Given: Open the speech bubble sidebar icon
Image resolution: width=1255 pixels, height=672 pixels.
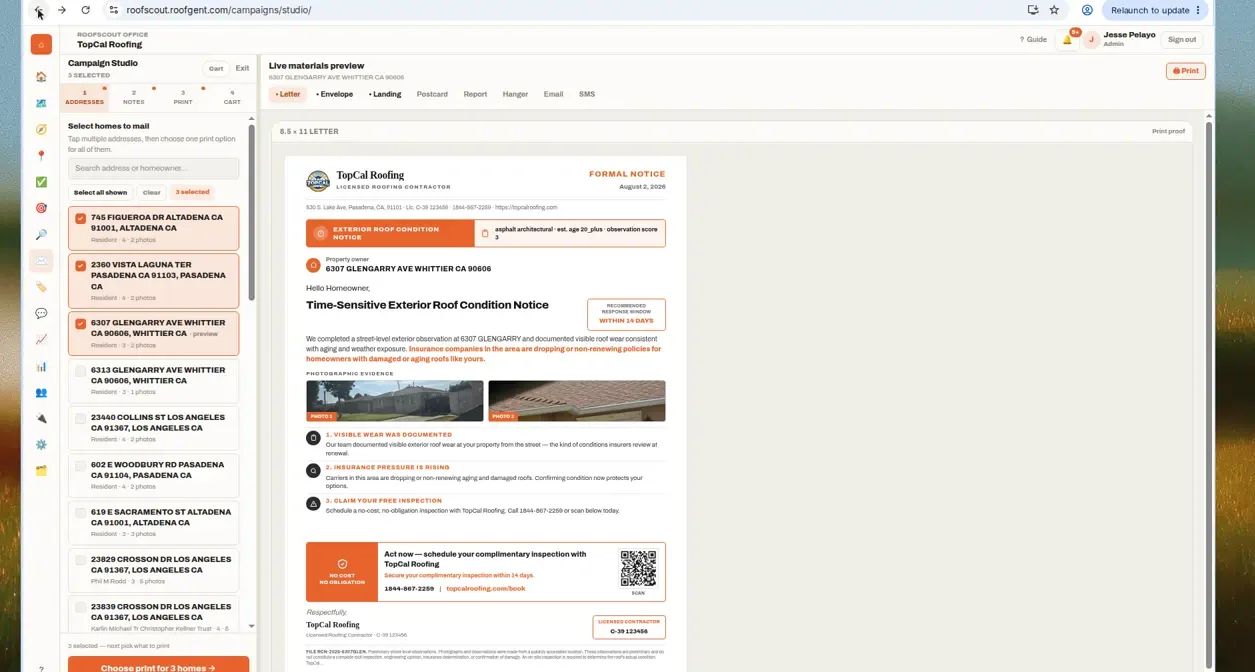Looking at the screenshot, I should tap(41, 313).
